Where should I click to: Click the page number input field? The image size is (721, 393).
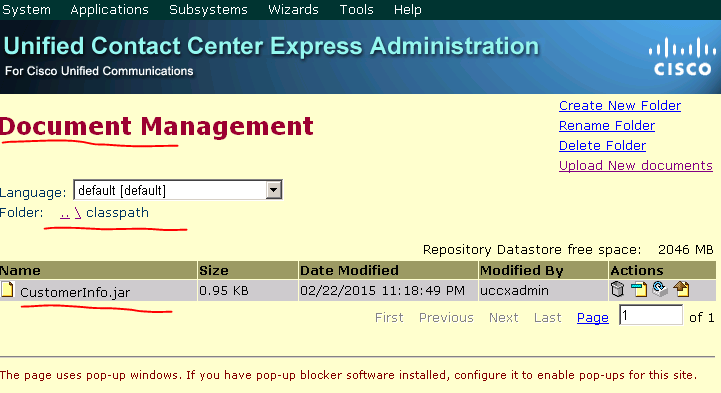click(x=651, y=315)
